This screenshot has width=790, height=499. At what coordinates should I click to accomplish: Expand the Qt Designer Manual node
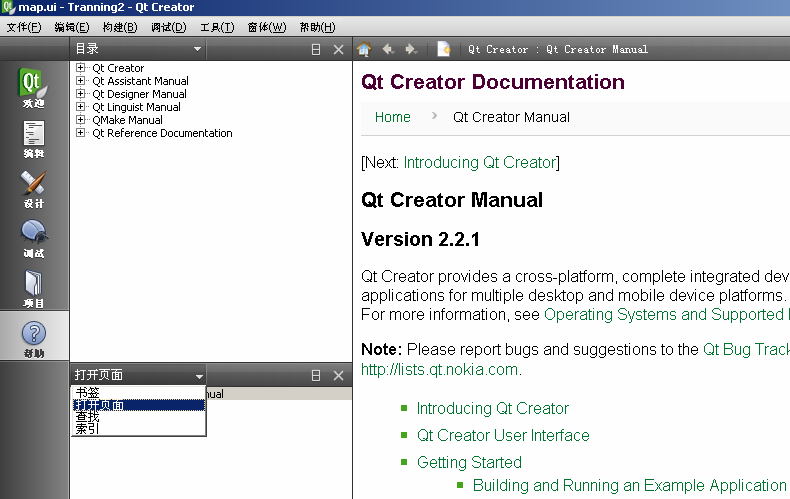(x=80, y=94)
